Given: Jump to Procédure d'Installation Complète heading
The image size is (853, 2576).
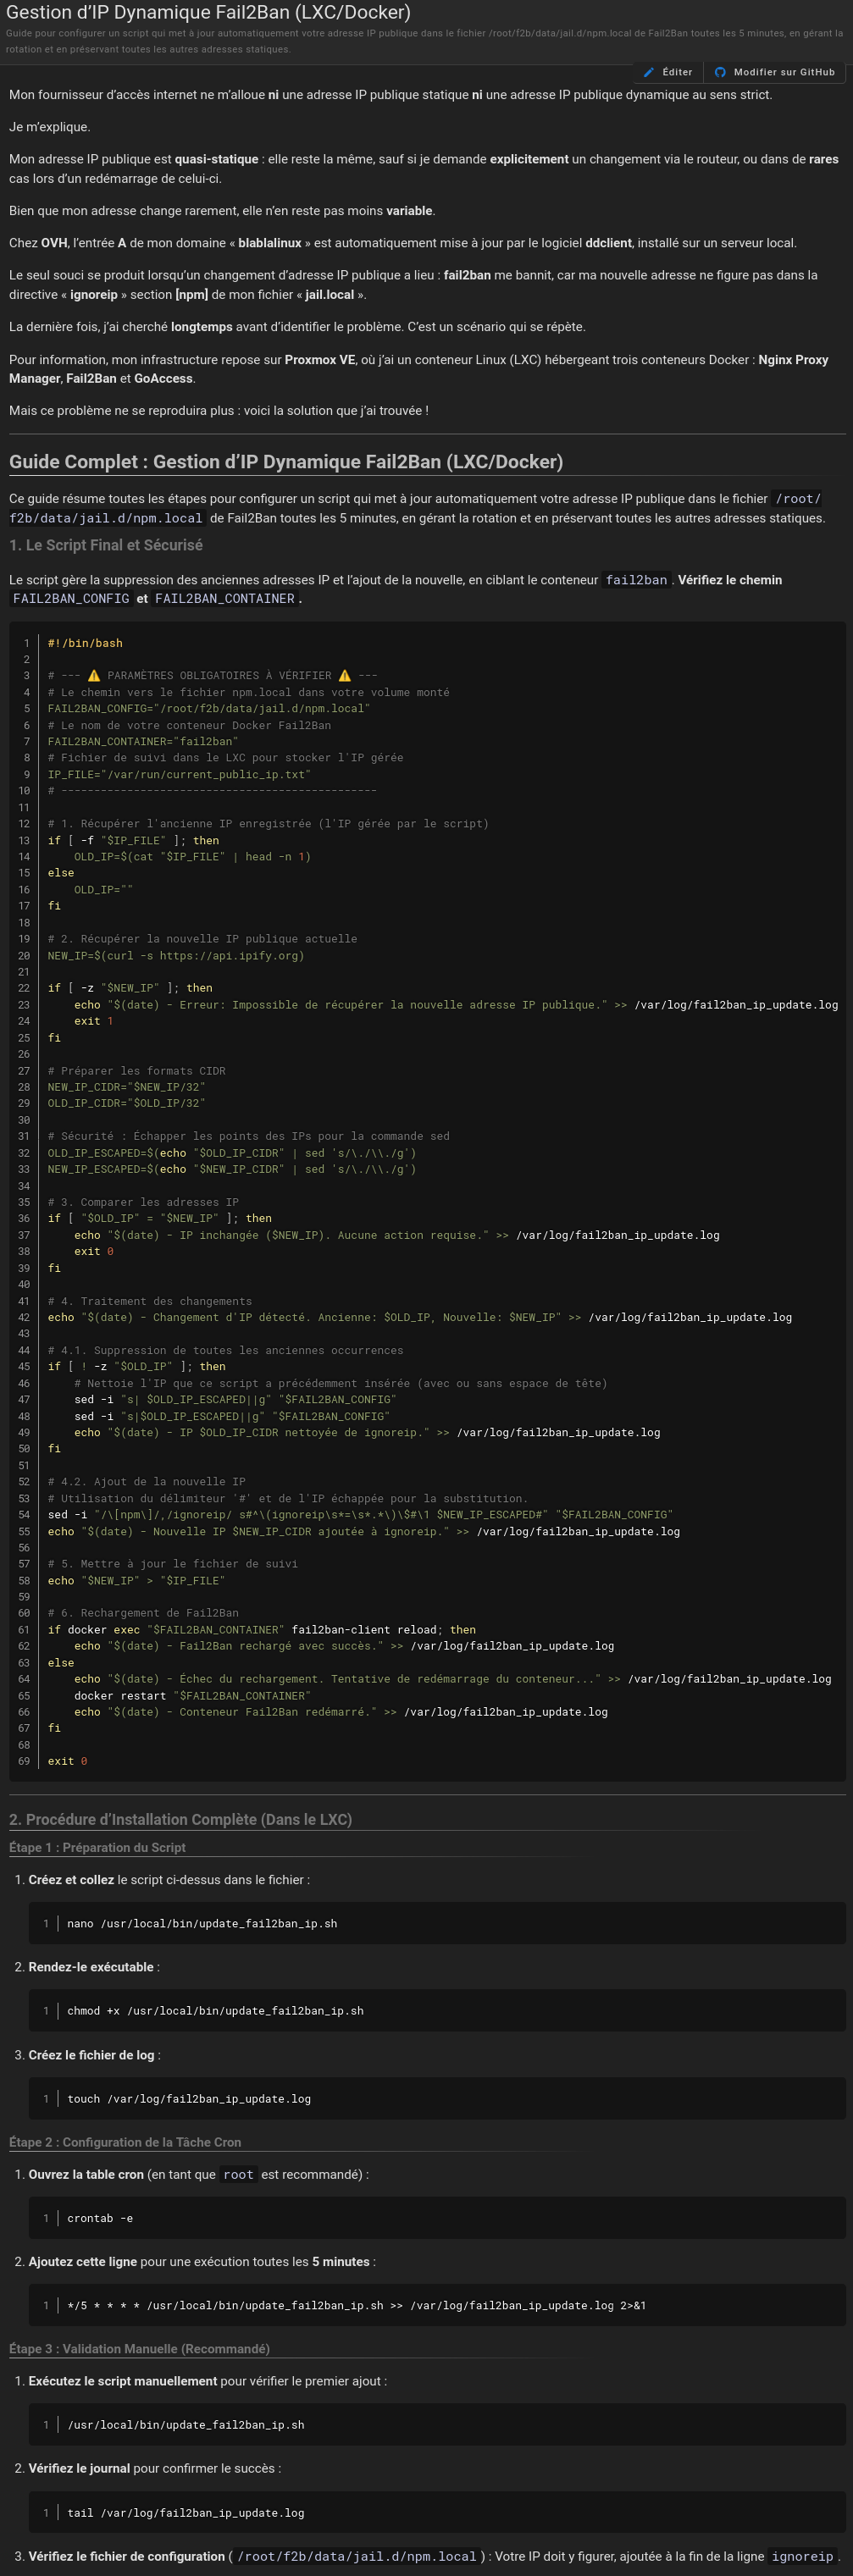Looking at the screenshot, I should tap(180, 1819).
